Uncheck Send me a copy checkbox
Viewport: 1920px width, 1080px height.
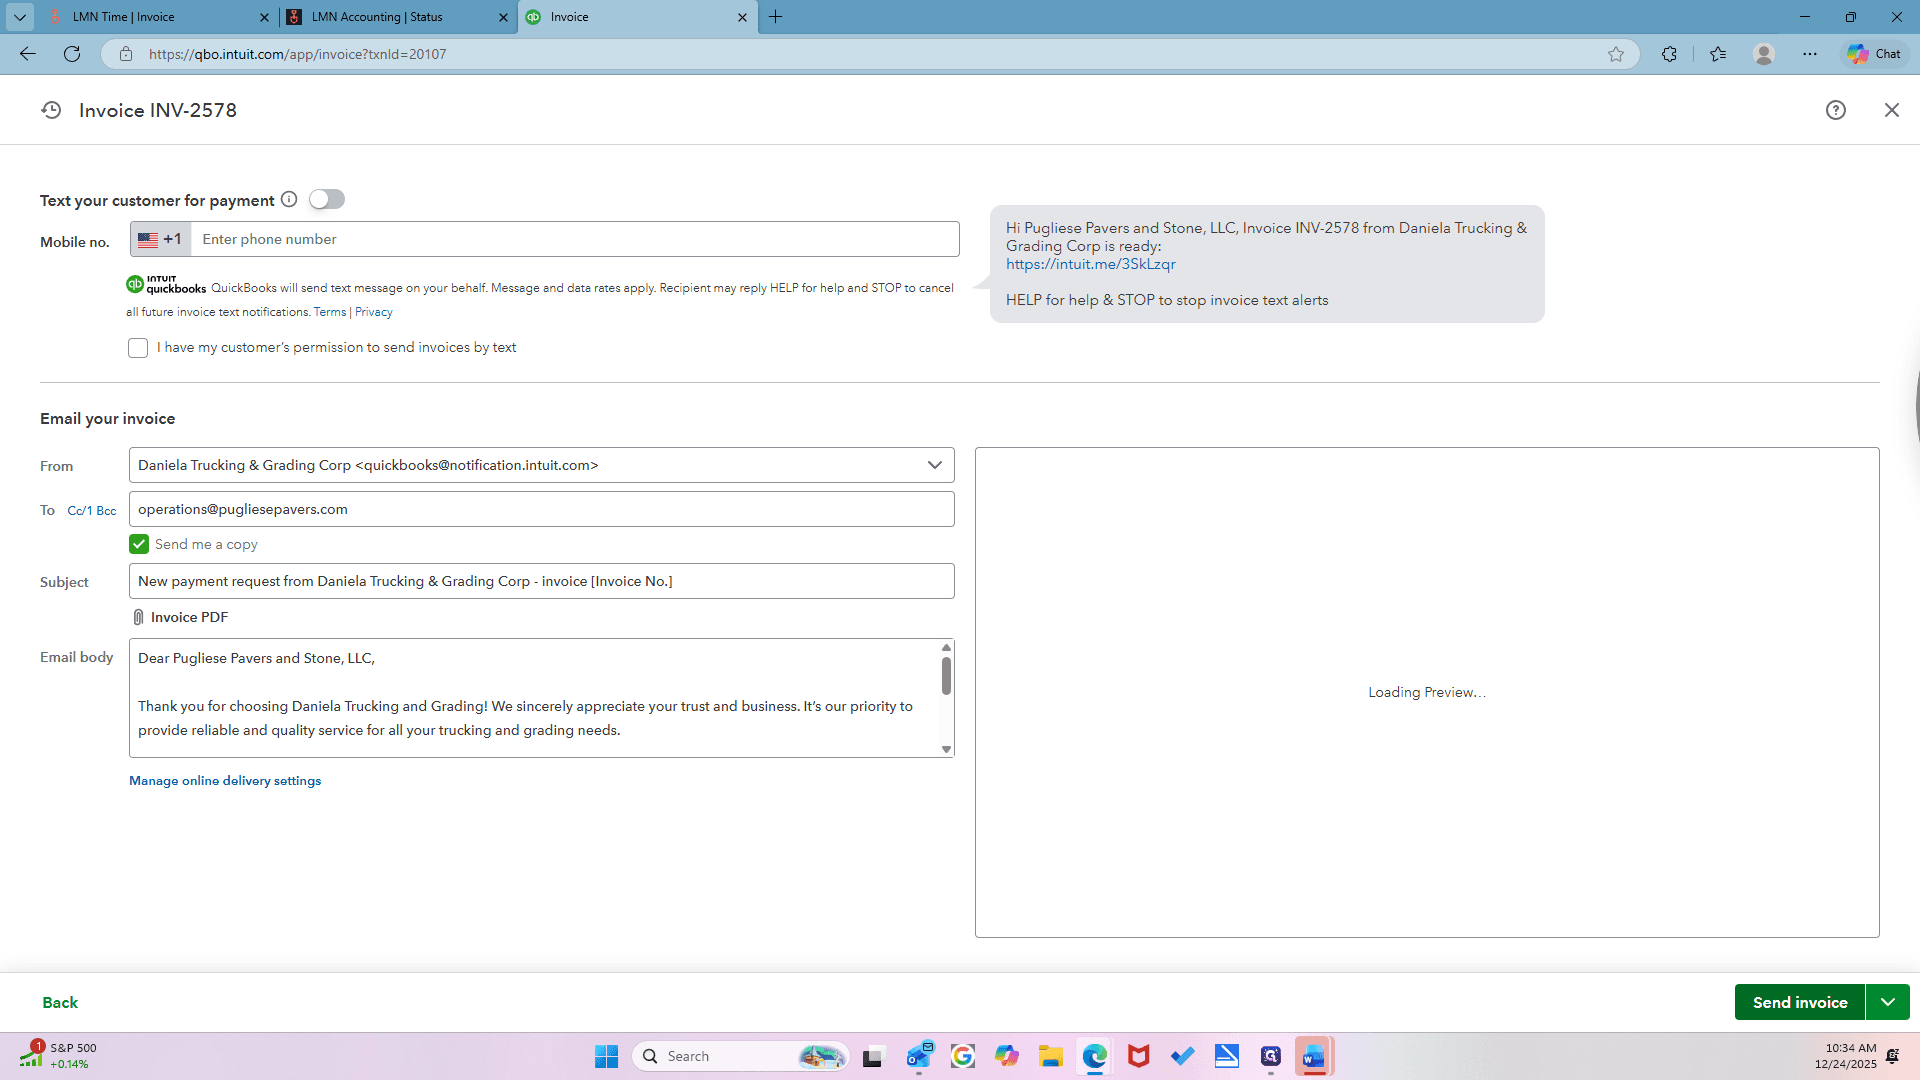tap(139, 544)
